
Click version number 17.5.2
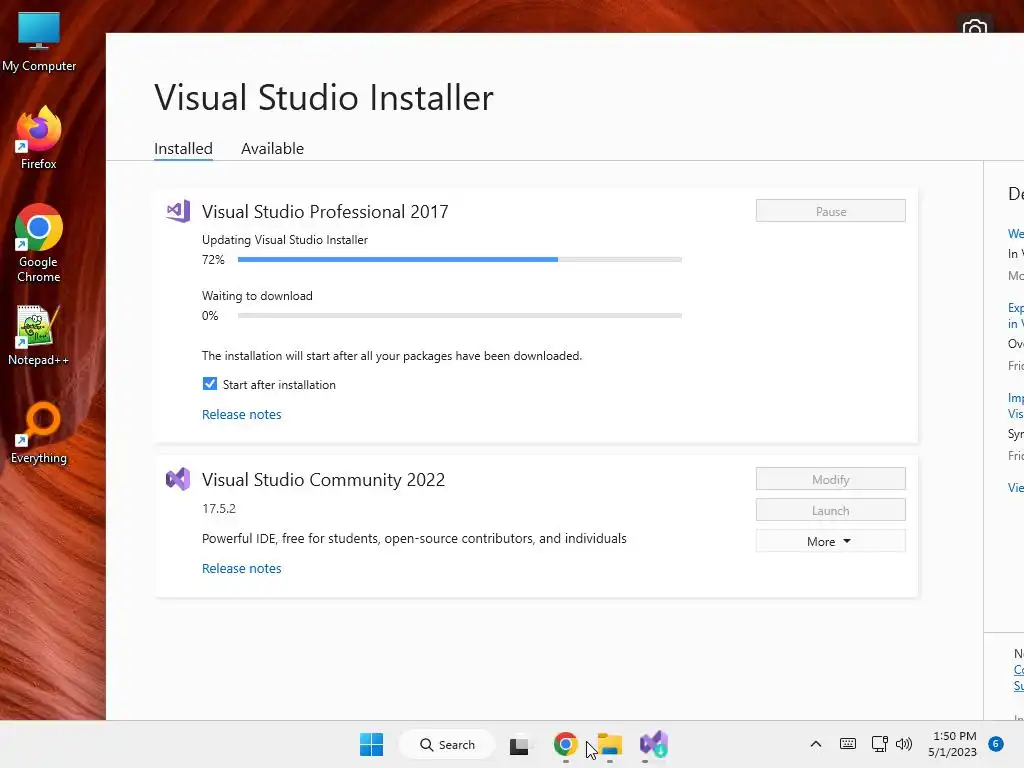click(x=219, y=509)
